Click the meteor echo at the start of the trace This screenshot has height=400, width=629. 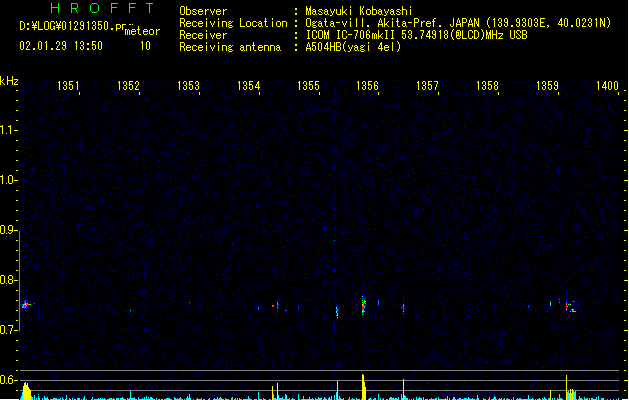tap(26, 305)
